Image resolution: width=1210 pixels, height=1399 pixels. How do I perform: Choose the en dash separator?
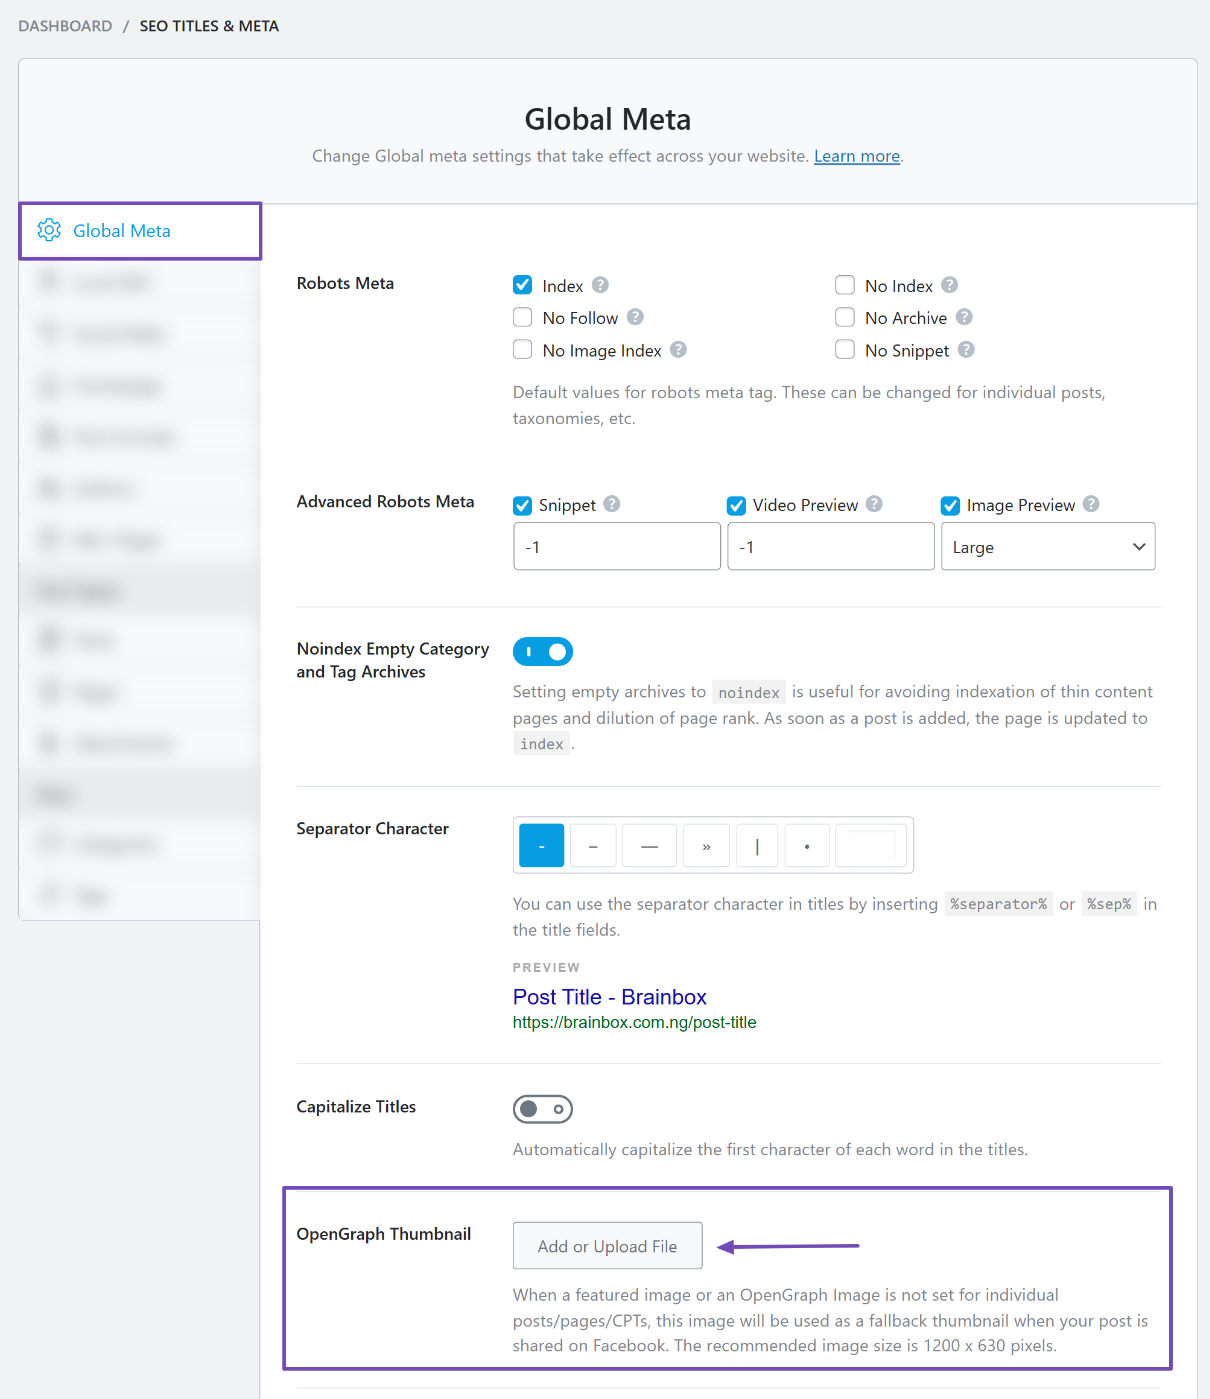593,846
